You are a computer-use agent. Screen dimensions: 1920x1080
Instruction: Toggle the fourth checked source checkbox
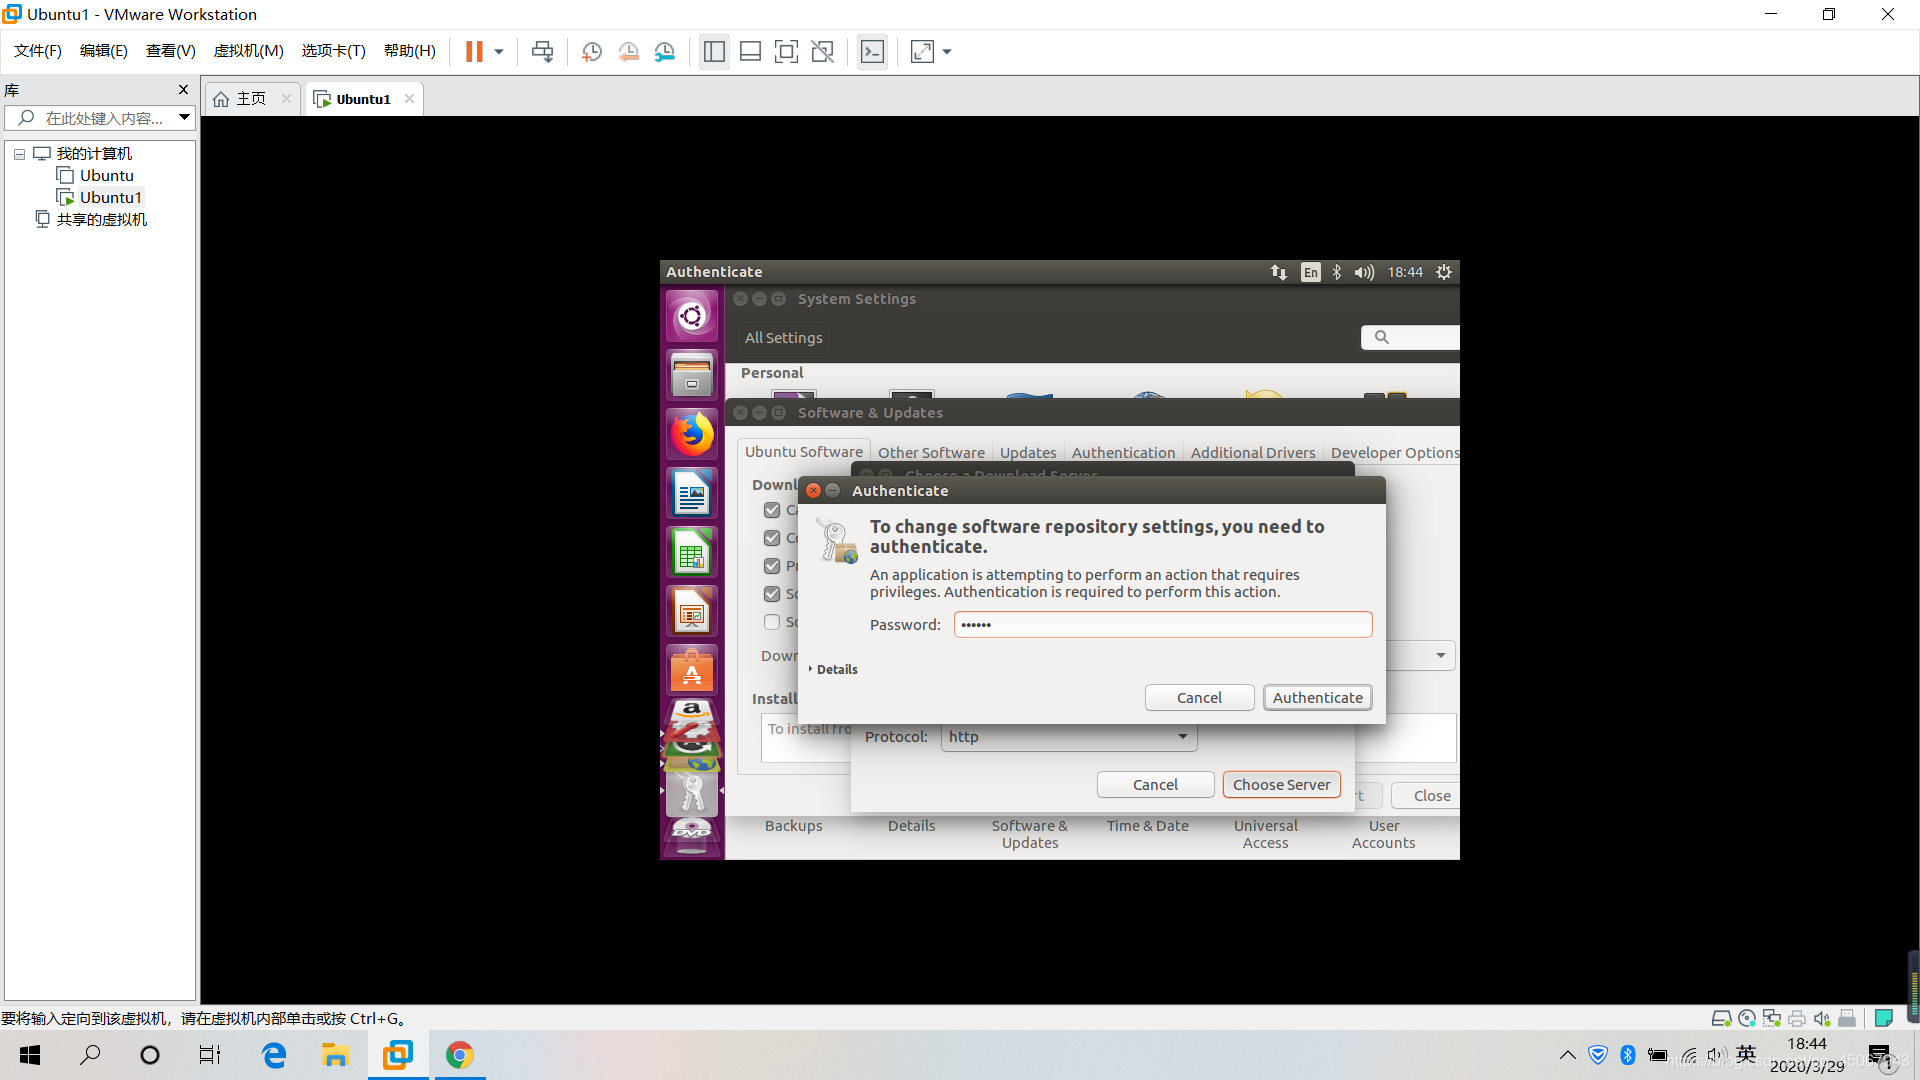[x=772, y=594]
